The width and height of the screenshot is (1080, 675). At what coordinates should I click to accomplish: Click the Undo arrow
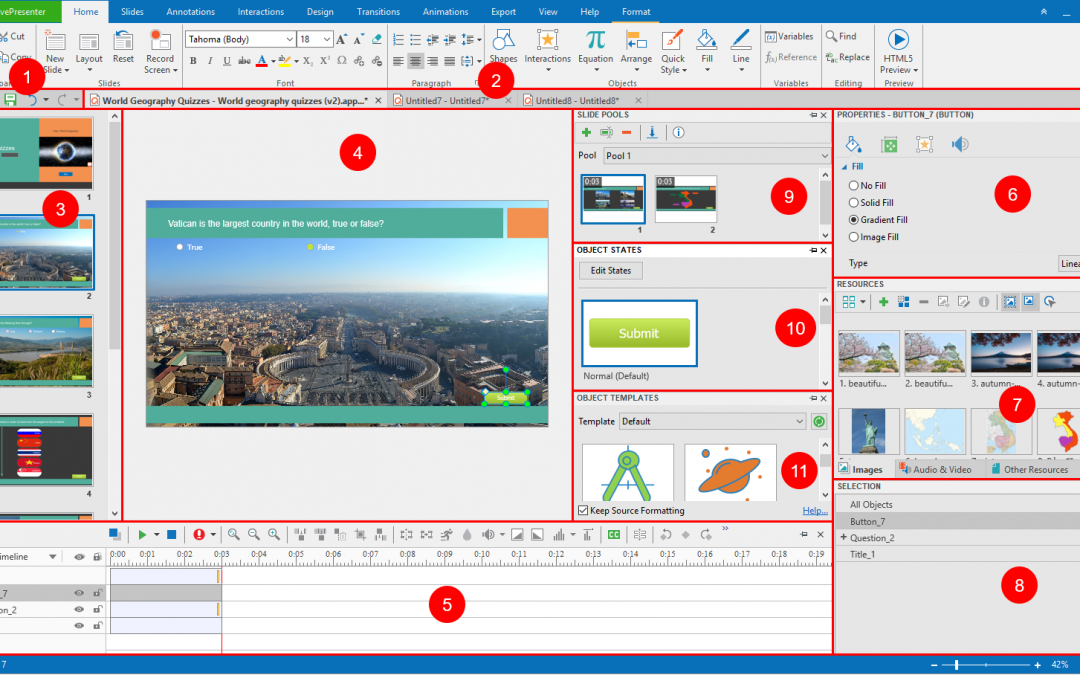pyautogui.click(x=32, y=100)
